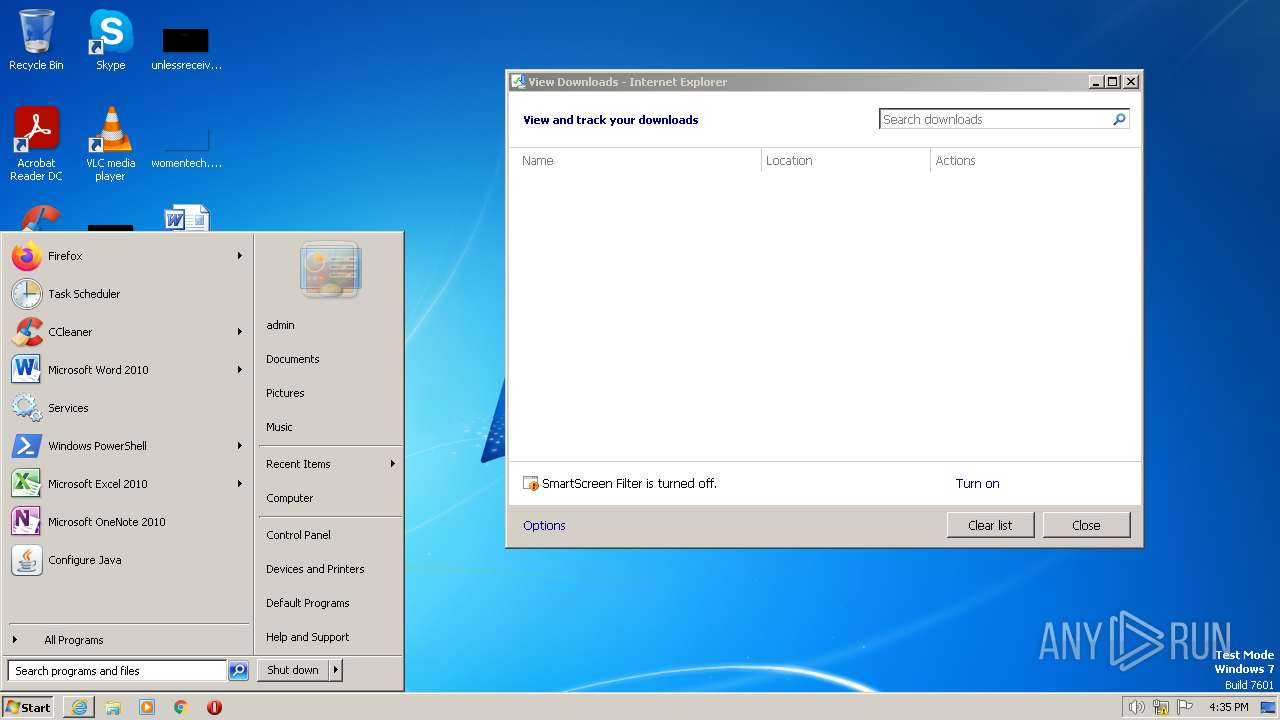Viewport: 1280px width, 720px height.
Task: Open Microsoft Excel 2010
Action: coord(128,484)
